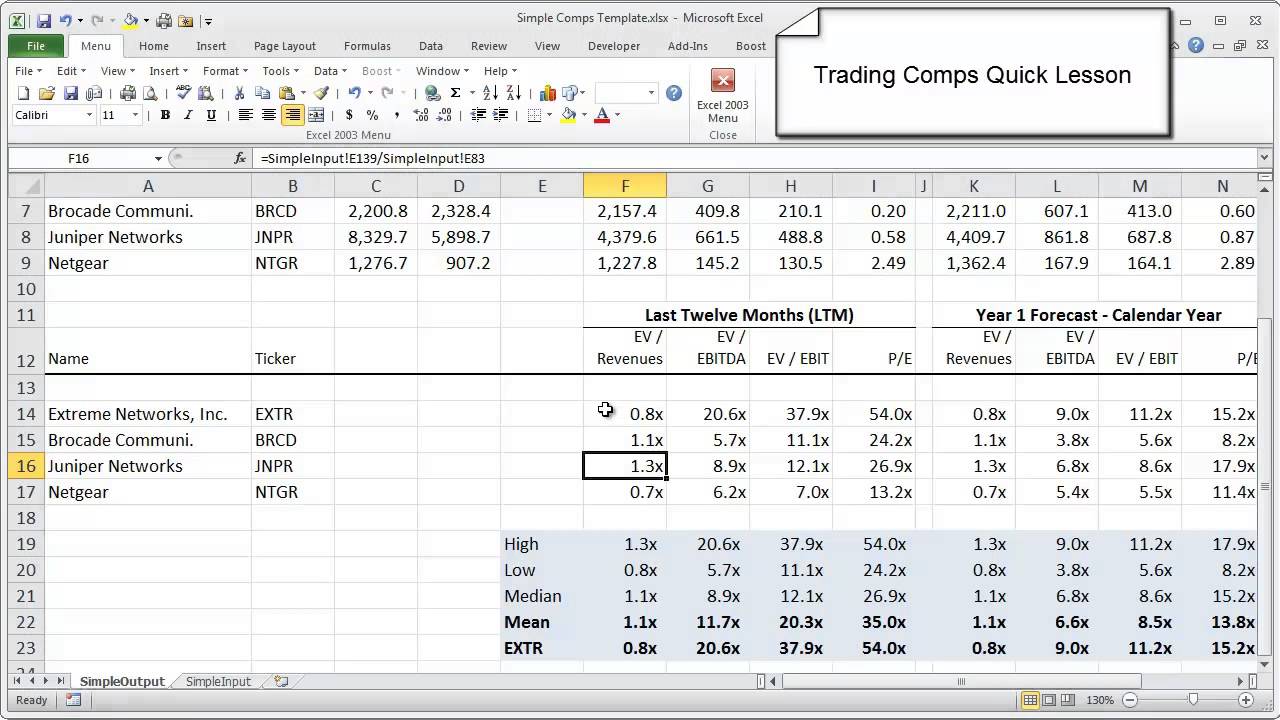
Task: Click the Format Painter brush icon
Action: [x=320, y=93]
